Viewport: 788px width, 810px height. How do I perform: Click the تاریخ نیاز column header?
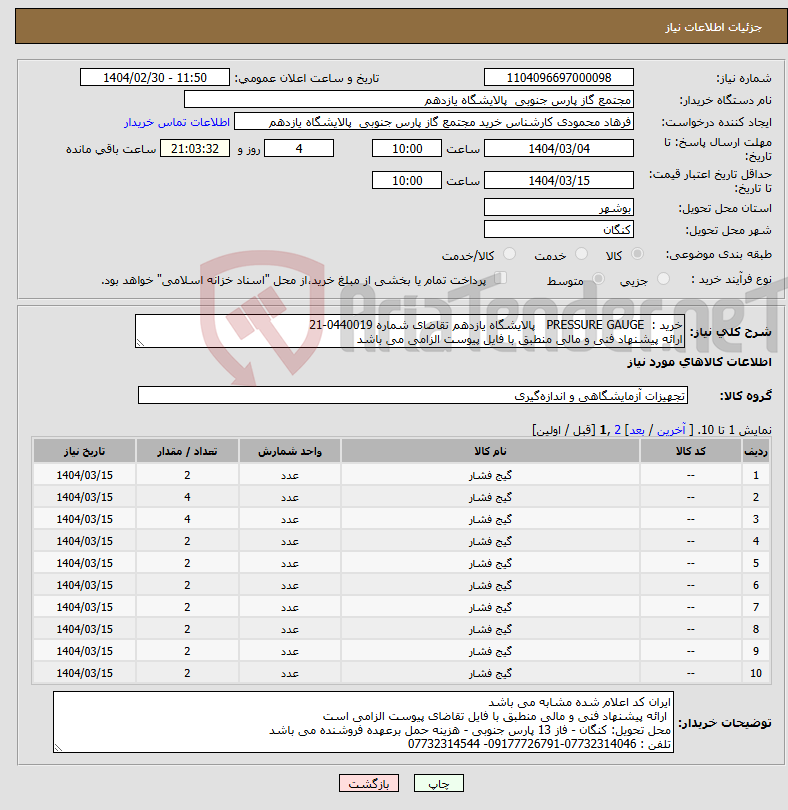tap(85, 451)
